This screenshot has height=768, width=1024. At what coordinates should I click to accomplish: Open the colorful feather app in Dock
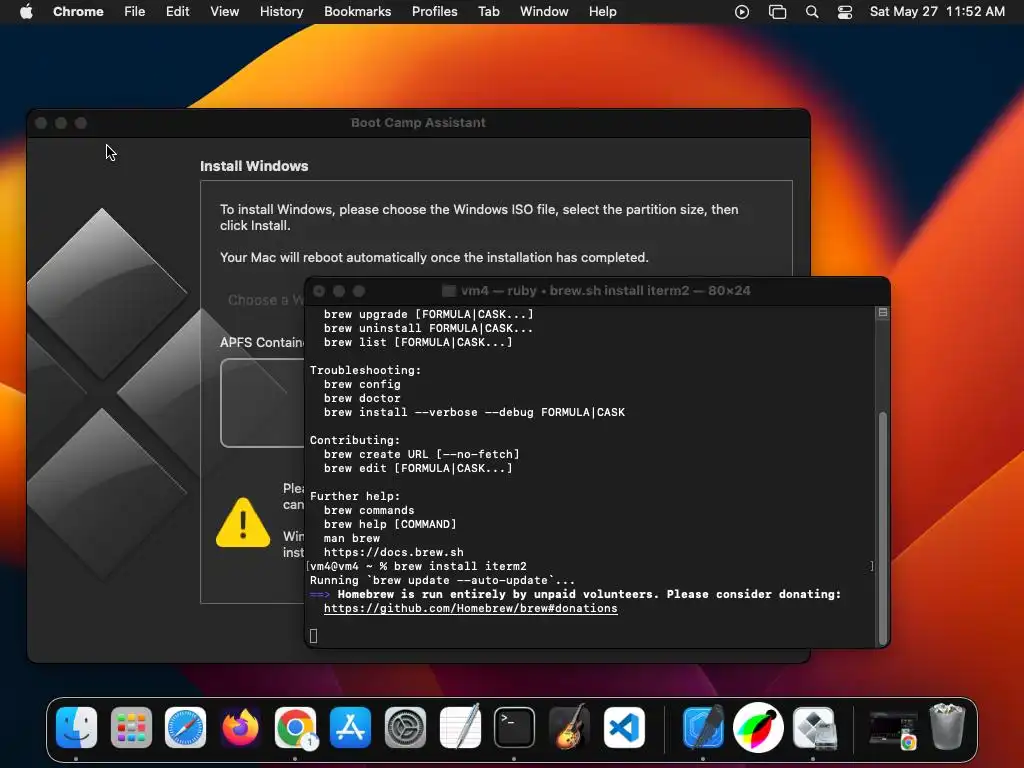tap(758, 727)
